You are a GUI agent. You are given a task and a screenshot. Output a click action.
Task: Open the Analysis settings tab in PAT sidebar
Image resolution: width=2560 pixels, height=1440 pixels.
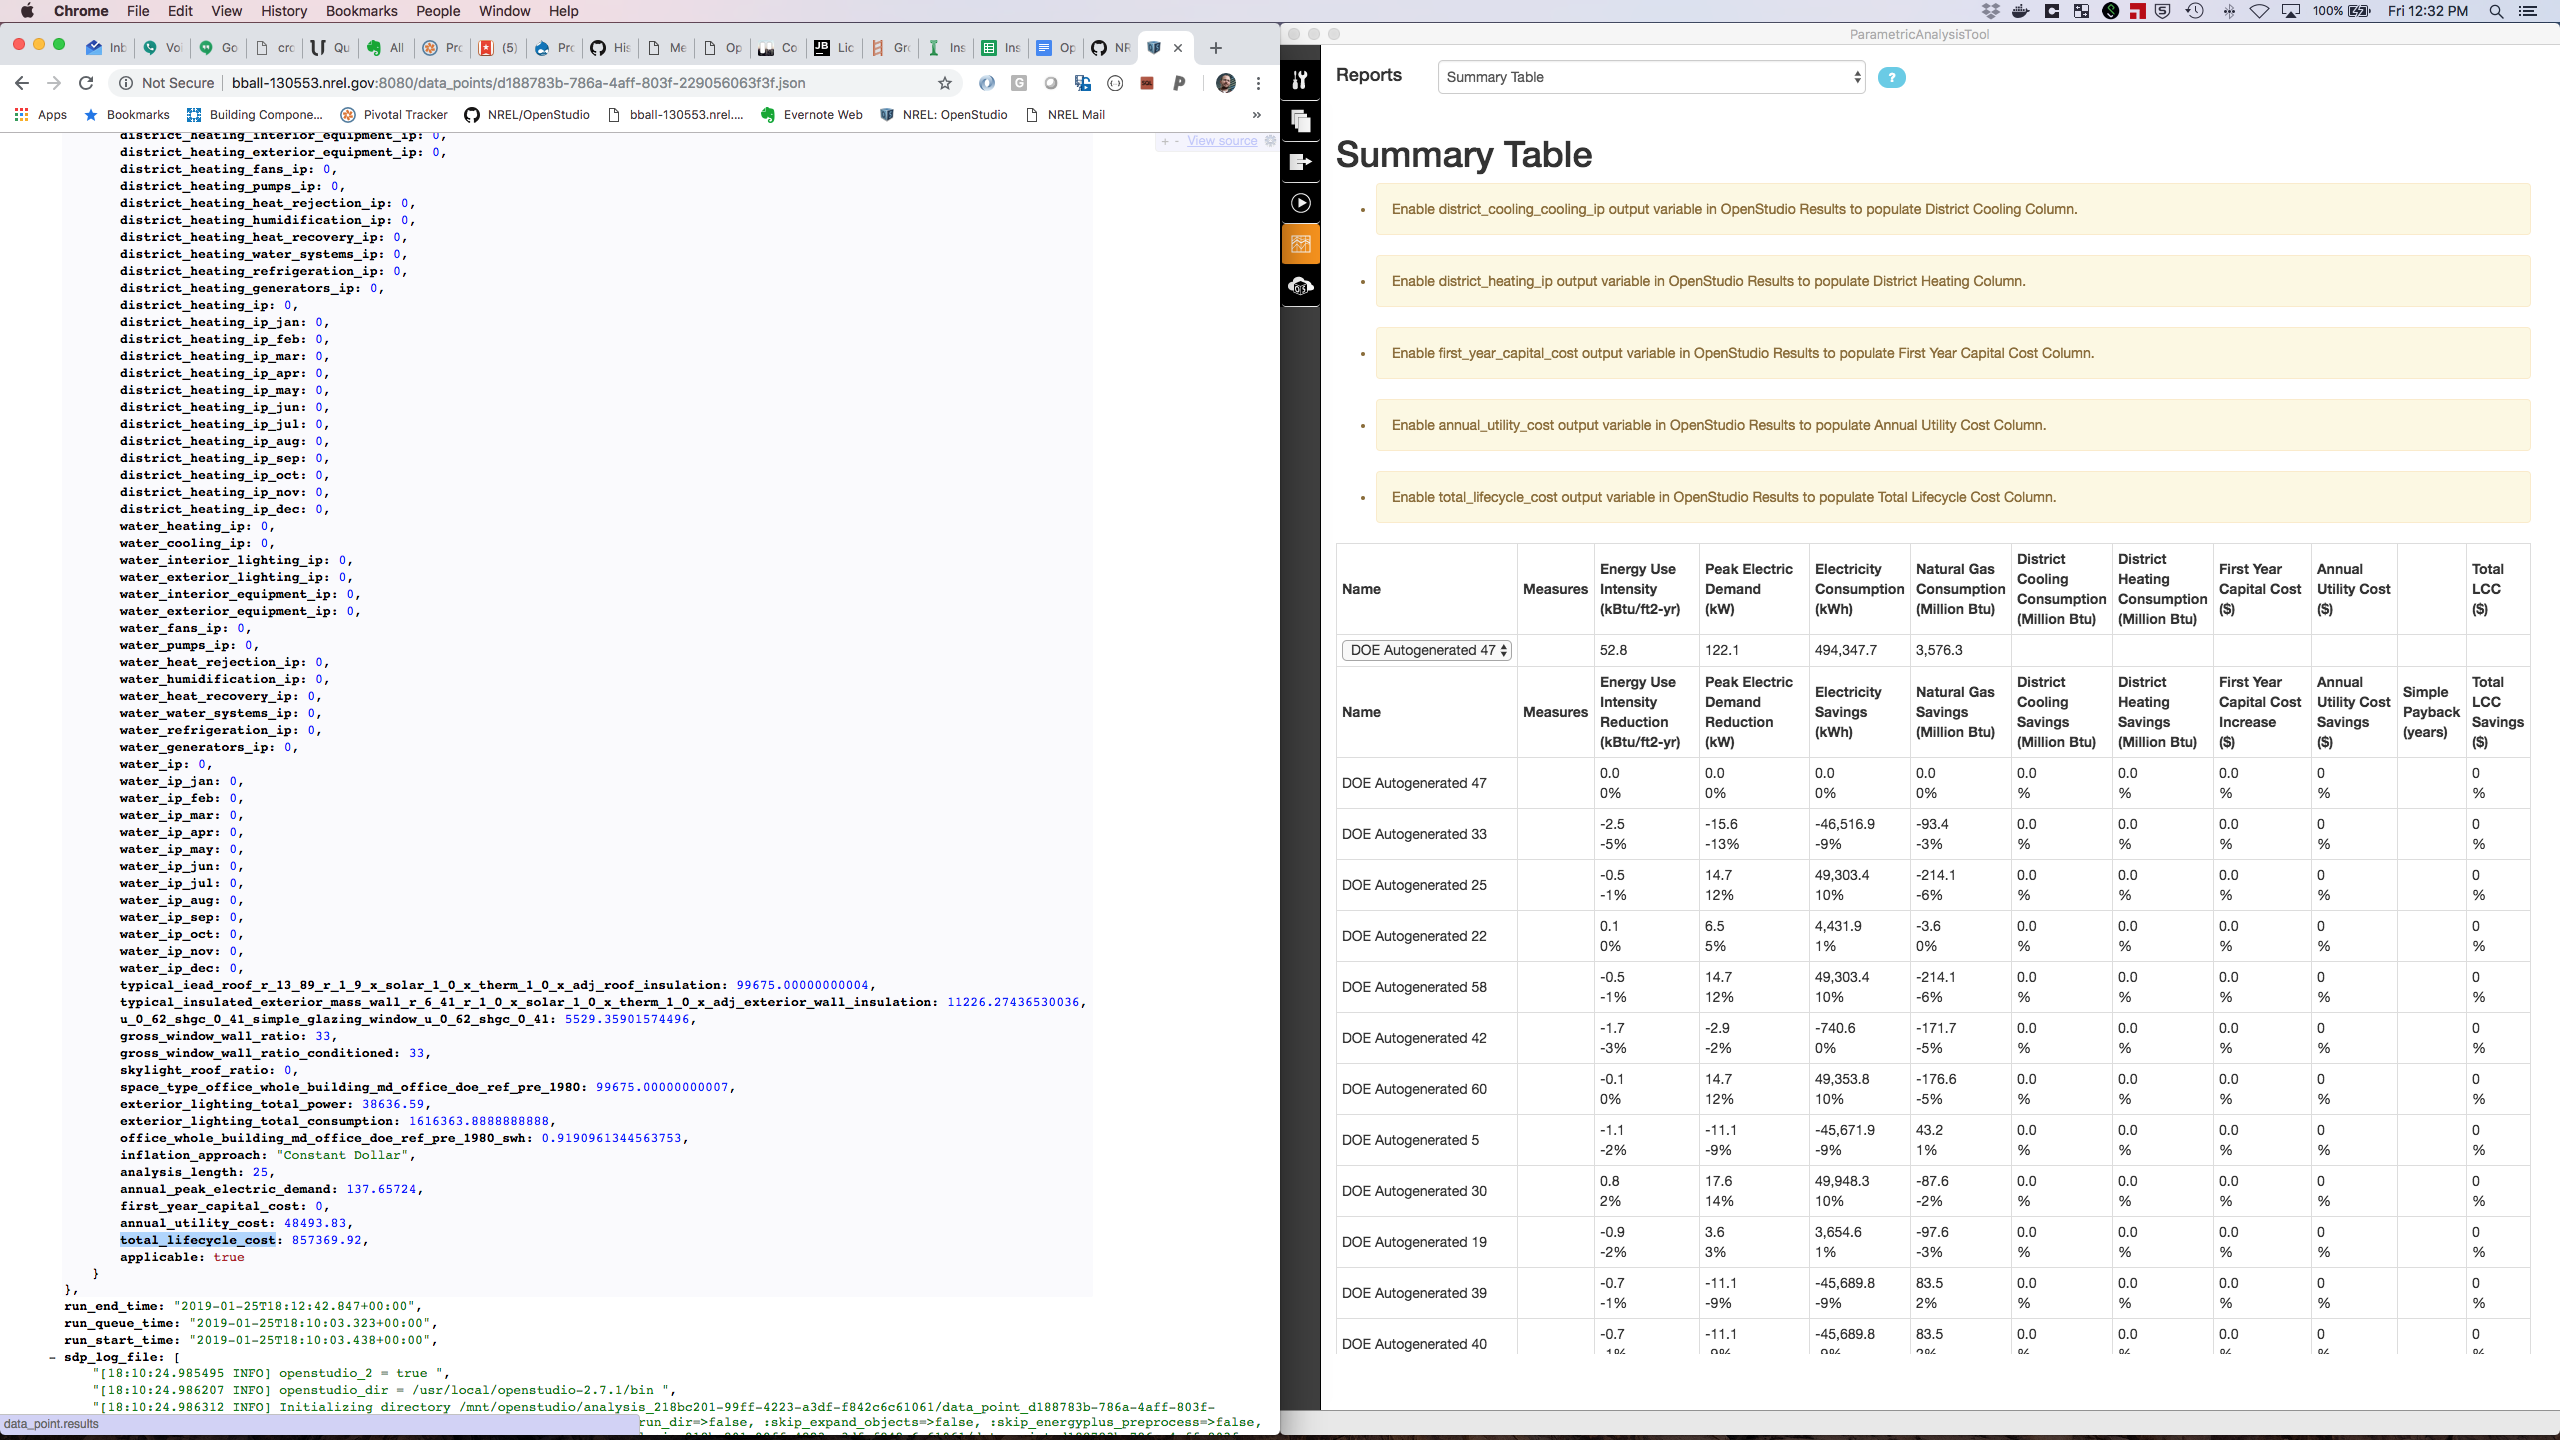(1300, 80)
